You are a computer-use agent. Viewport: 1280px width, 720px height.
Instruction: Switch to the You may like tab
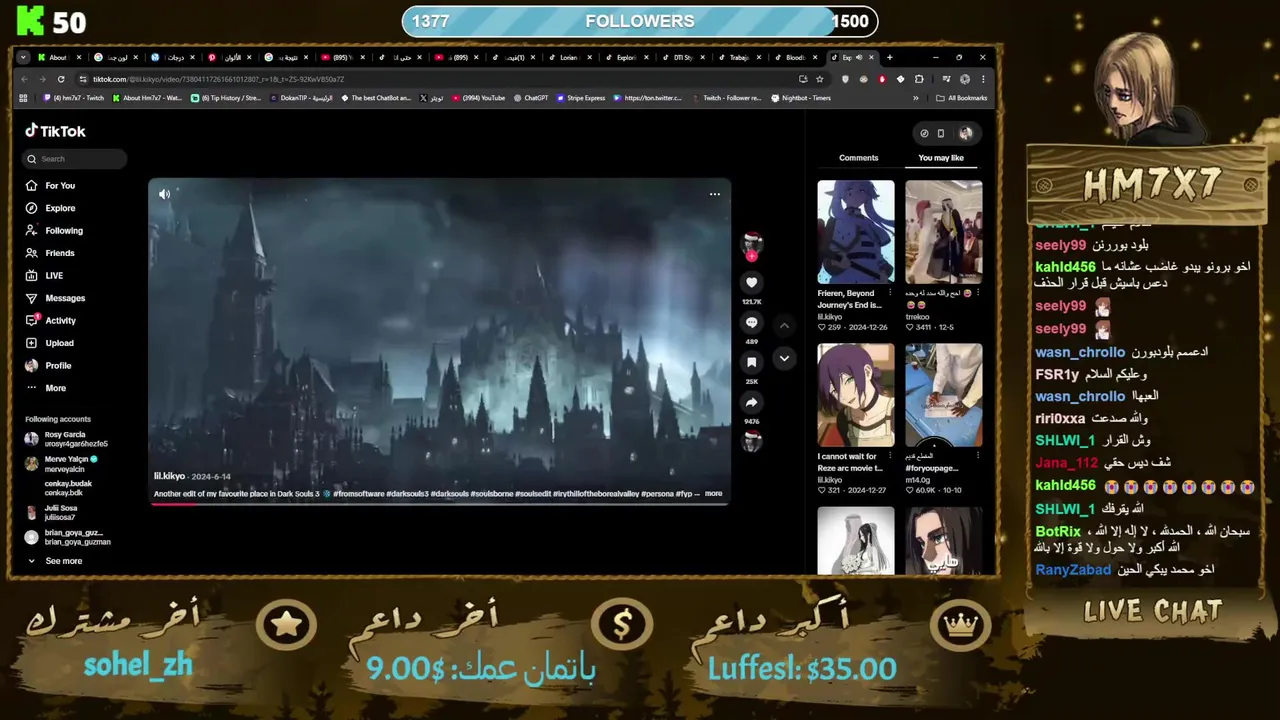[941, 158]
